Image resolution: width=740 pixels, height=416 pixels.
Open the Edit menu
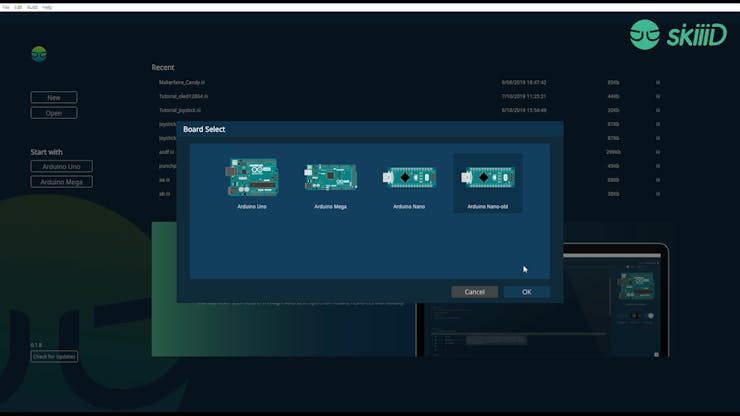point(18,8)
